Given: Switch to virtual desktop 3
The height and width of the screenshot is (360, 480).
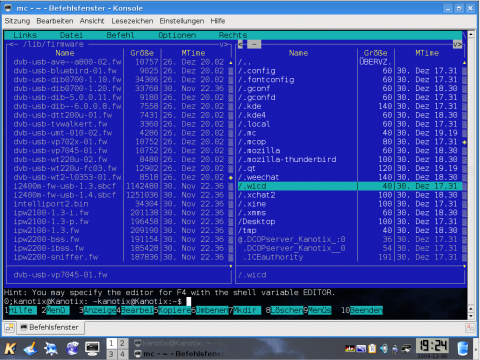Looking at the screenshot, I should (111, 354).
